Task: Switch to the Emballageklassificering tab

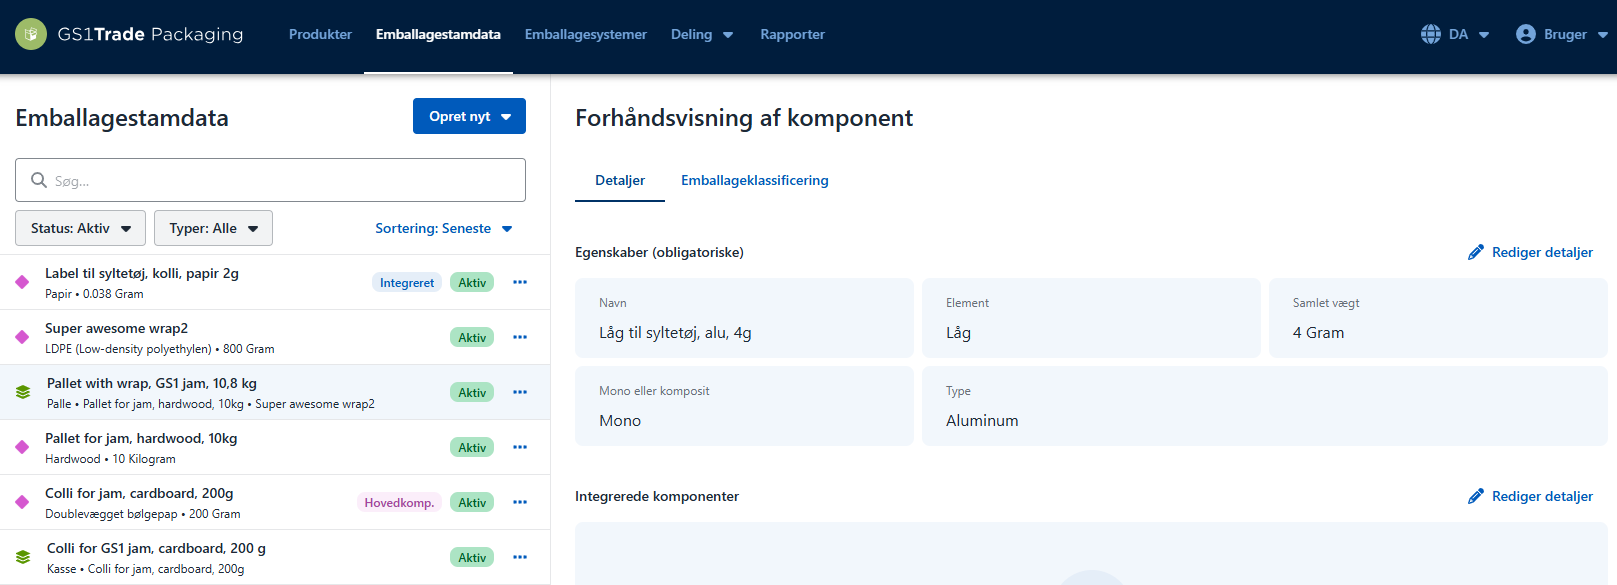Action: [755, 181]
